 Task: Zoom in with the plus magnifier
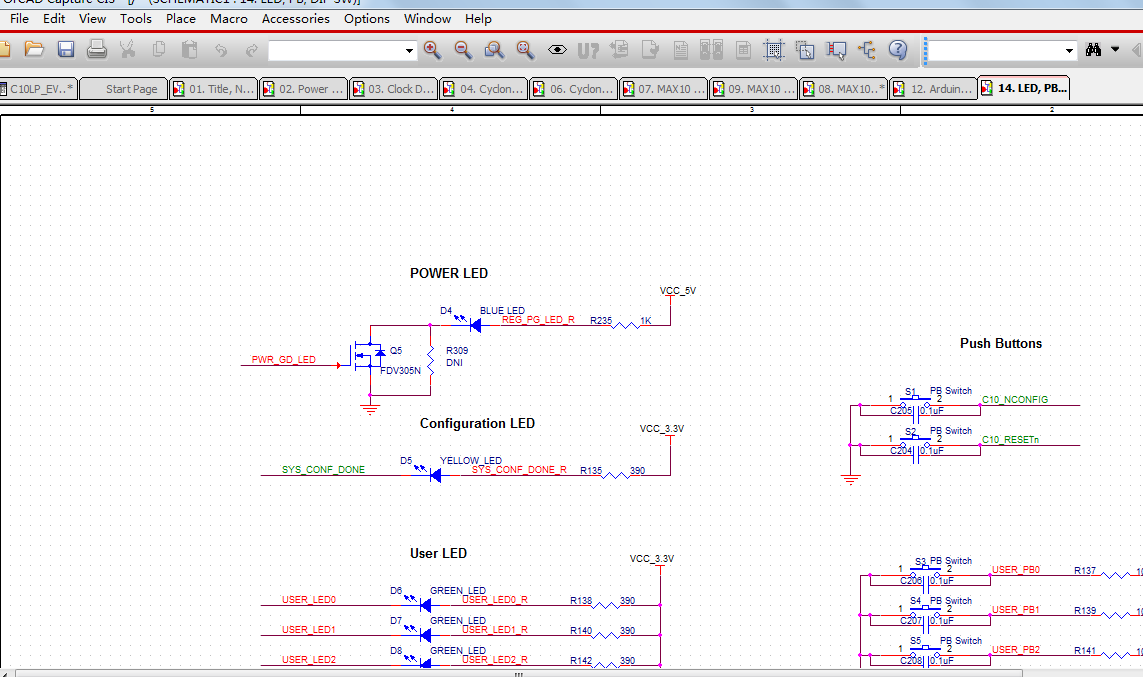tap(432, 50)
